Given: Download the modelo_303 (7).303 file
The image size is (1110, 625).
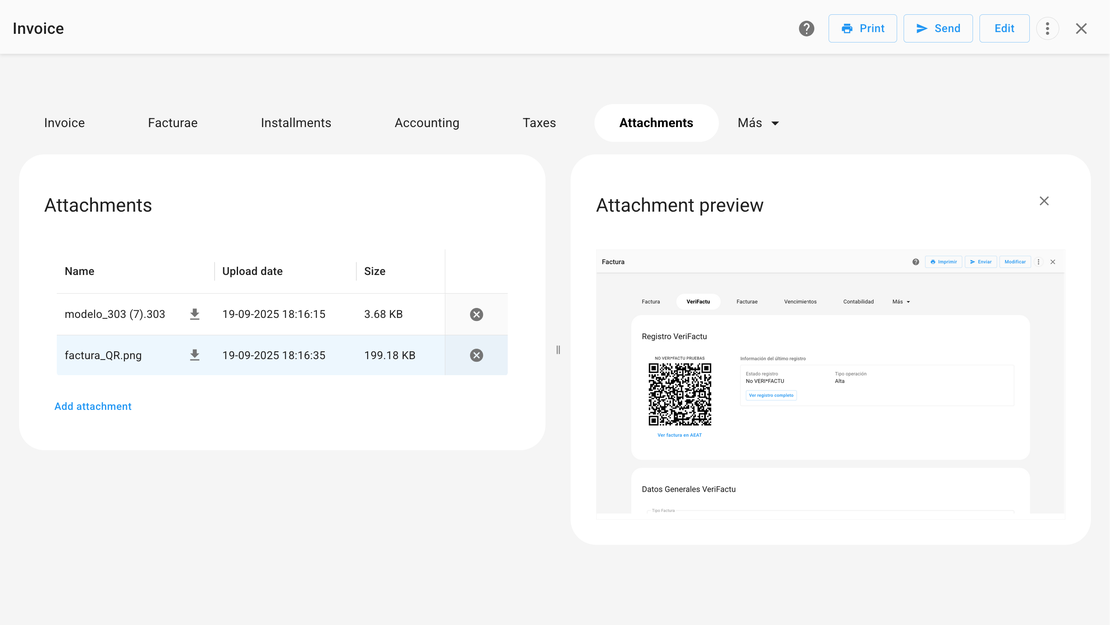Looking at the screenshot, I should point(195,314).
